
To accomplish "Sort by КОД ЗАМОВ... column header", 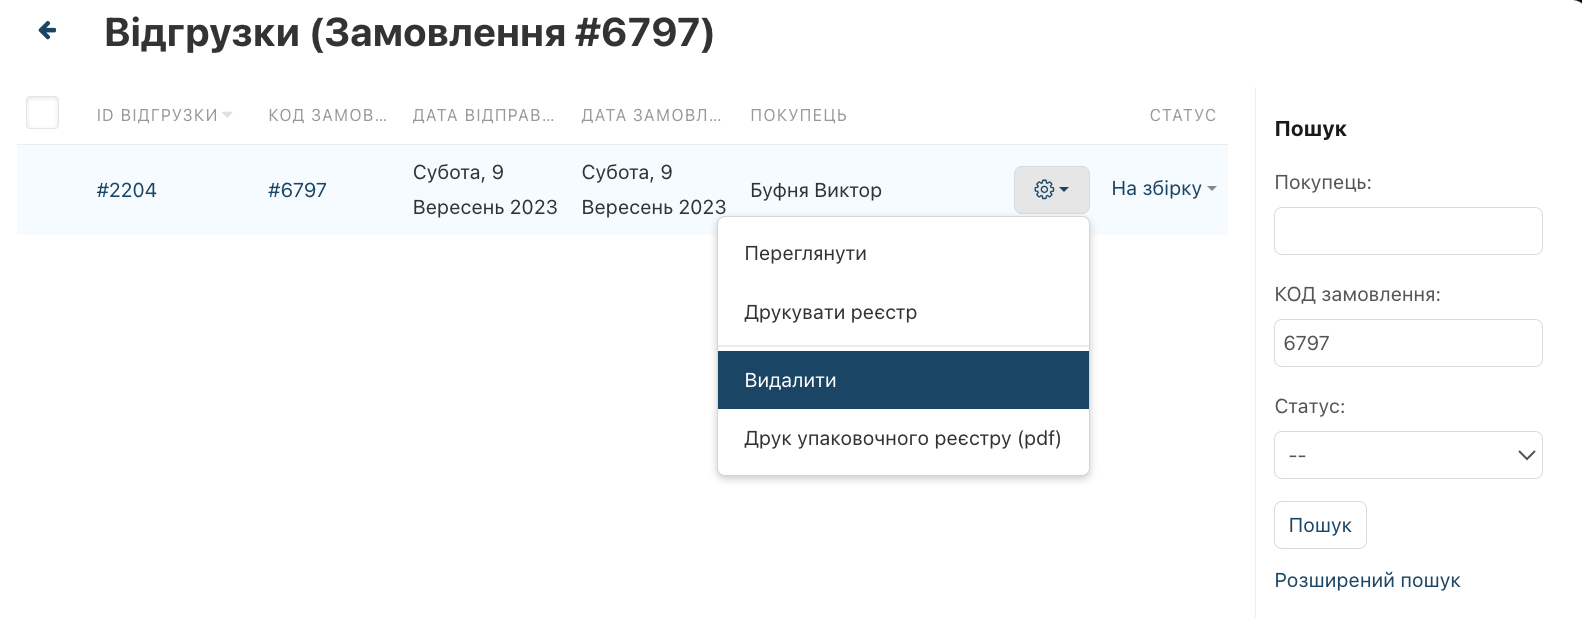I will coord(327,115).
